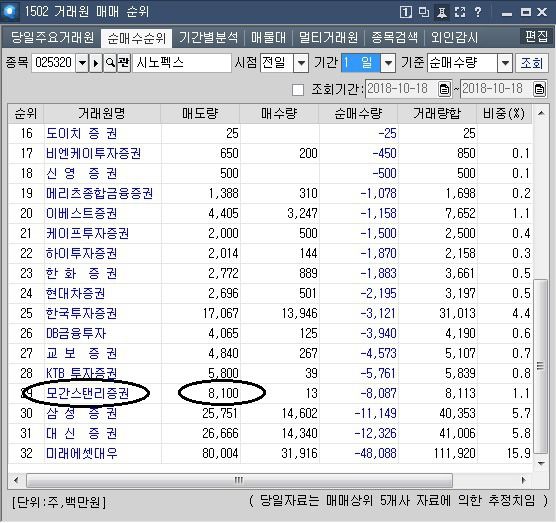
Task: Click the 관 interest stock icon
Action: (x=124, y=63)
